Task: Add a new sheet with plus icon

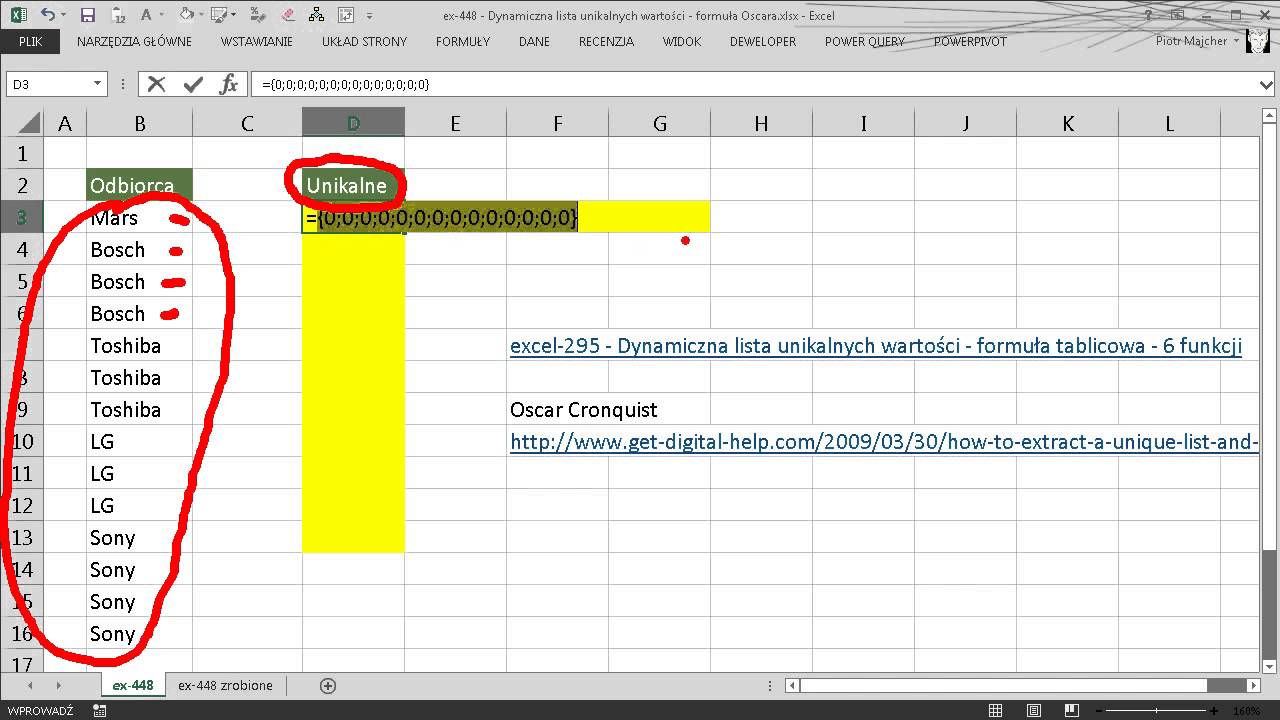Action: (x=327, y=685)
